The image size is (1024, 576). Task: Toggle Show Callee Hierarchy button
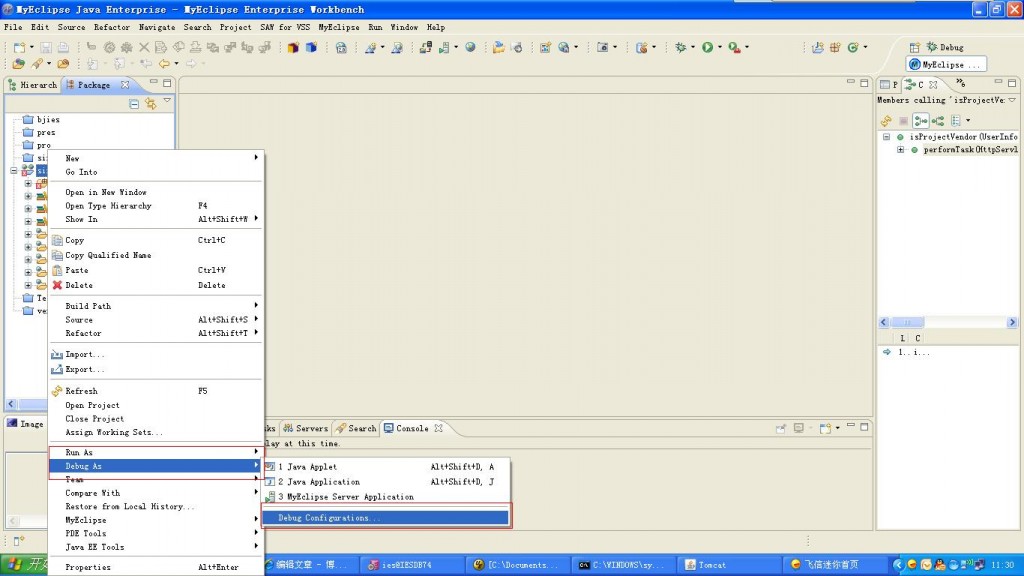click(x=938, y=121)
